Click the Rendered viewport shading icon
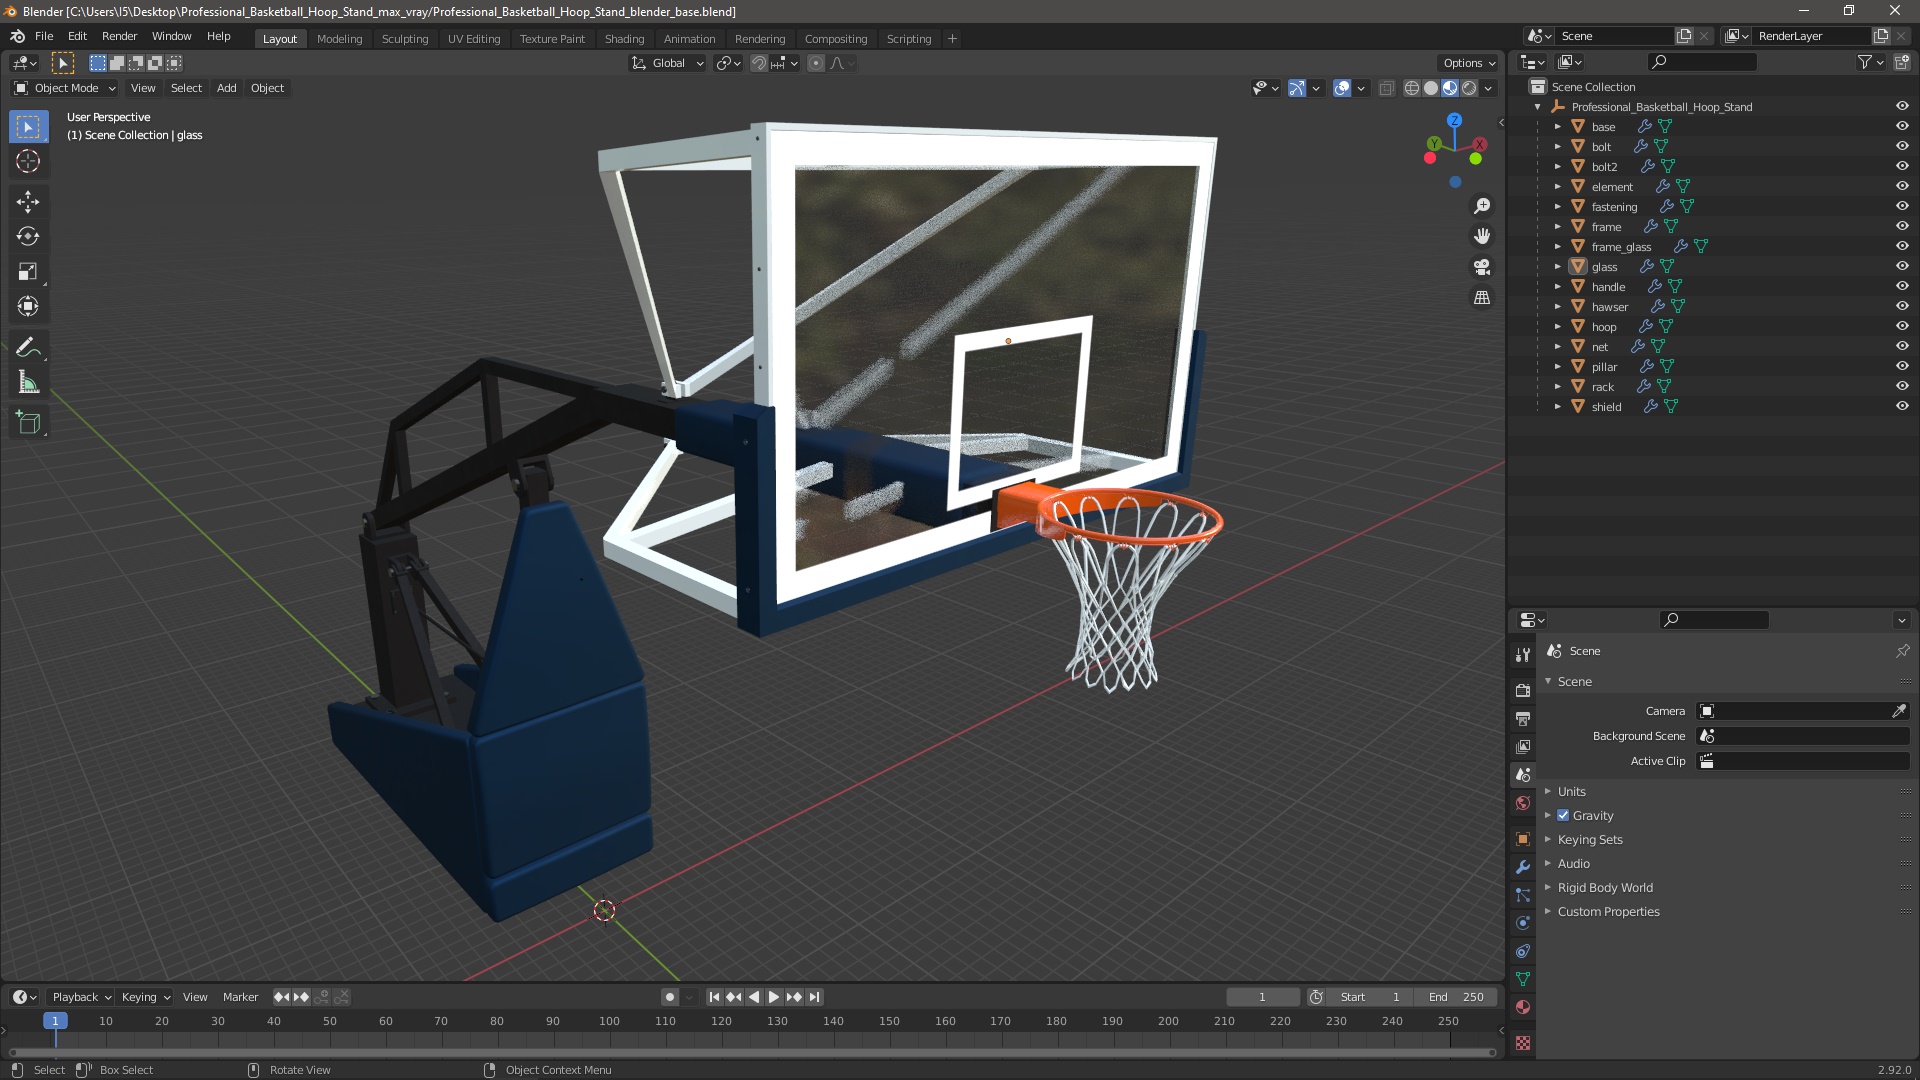Screen dimensions: 1920x1080 1469,86
